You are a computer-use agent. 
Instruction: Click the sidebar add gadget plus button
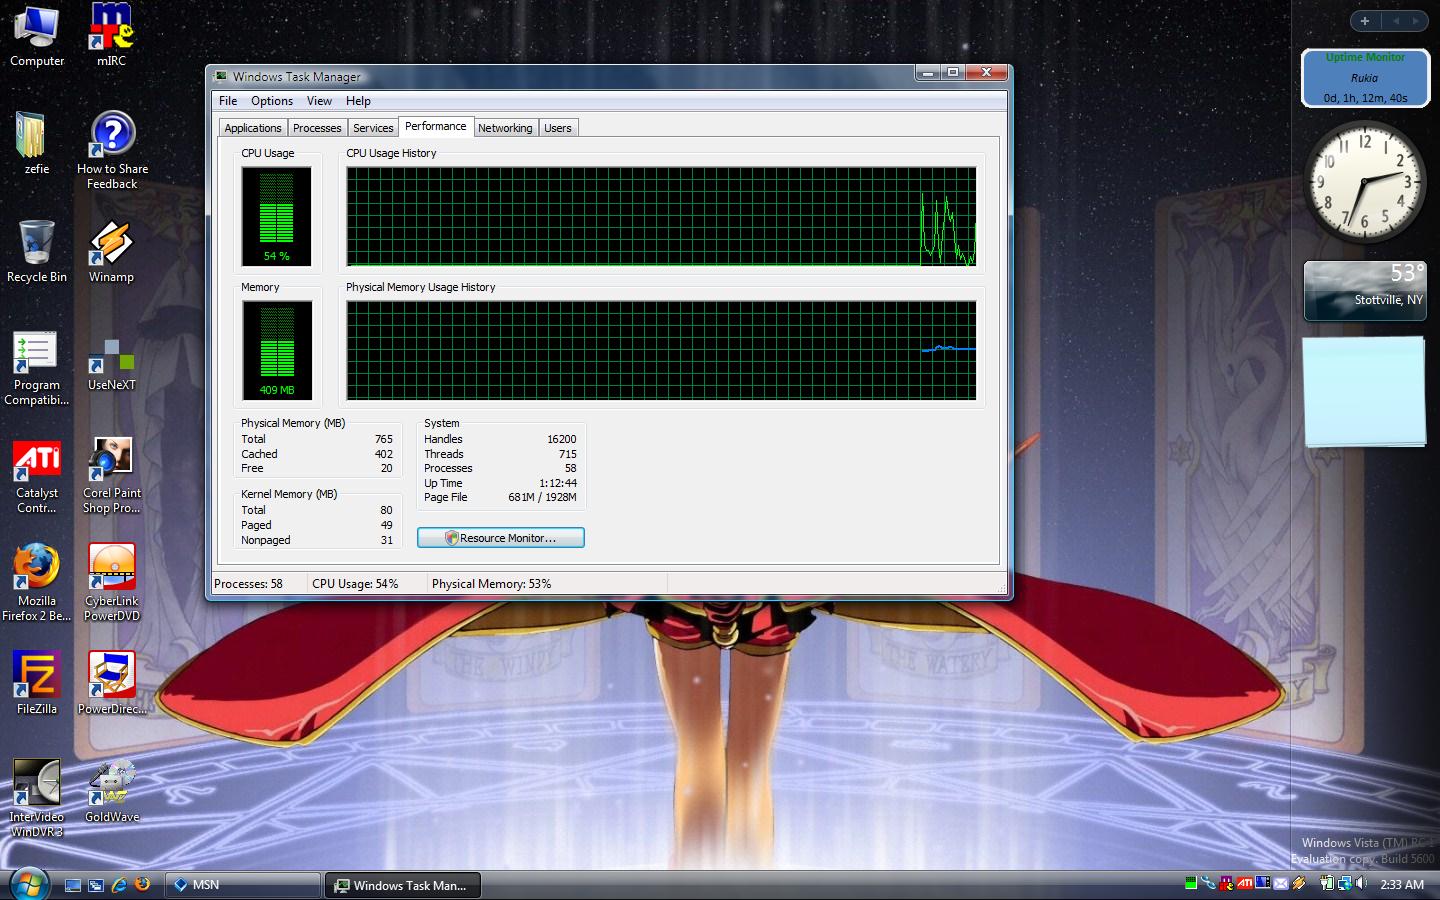1365,21
